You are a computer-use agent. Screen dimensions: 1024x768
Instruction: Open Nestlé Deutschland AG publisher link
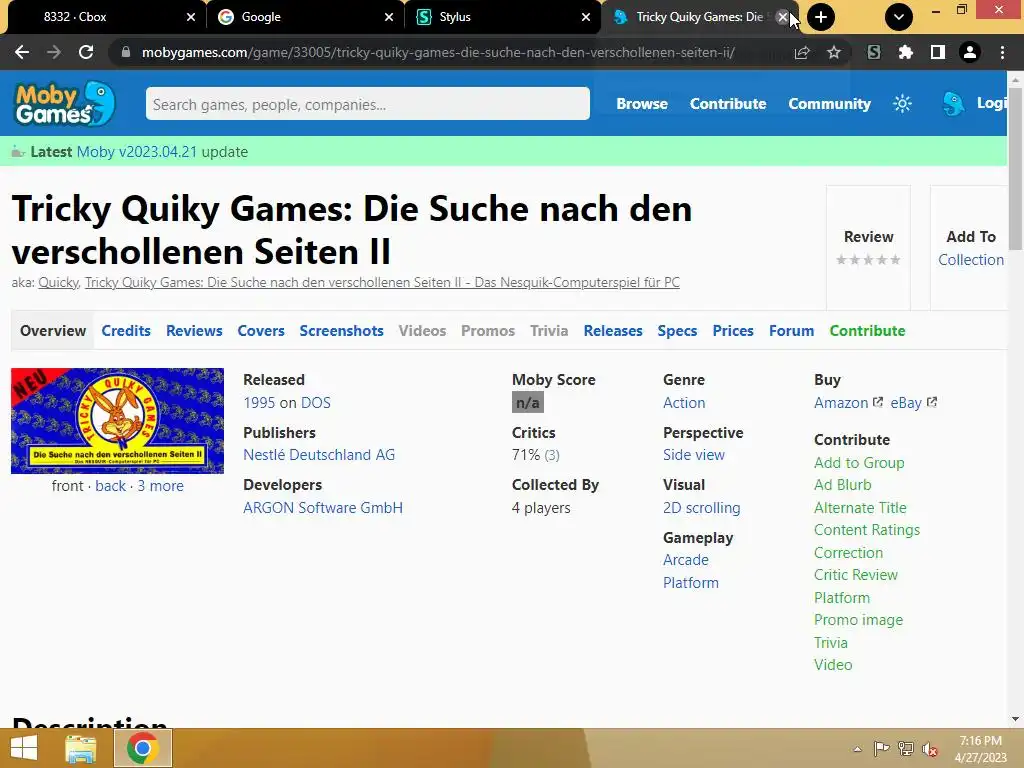(x=319, y=455)
